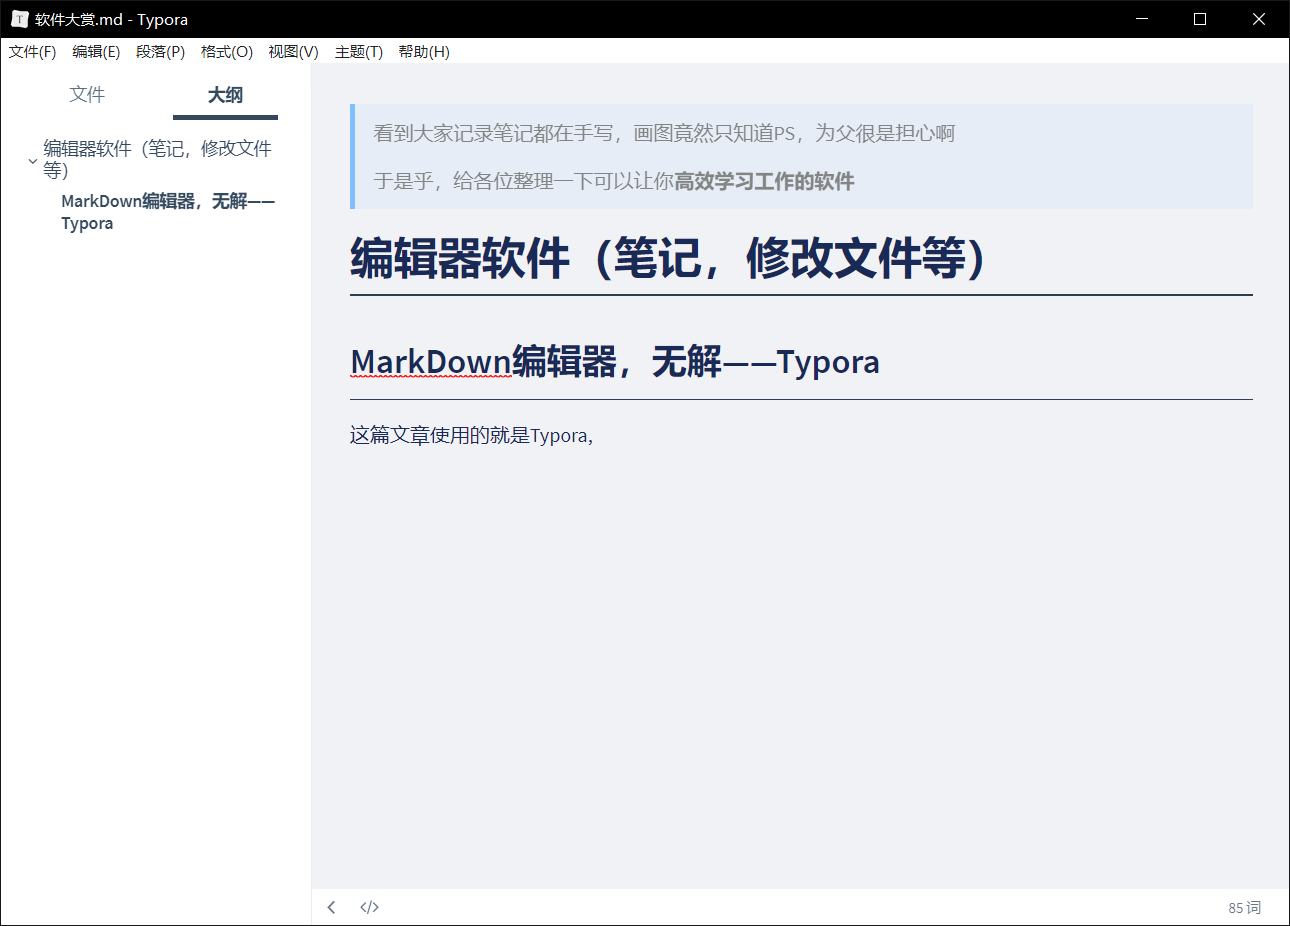Jump to MarkDown编辑器 outline entry
Viewport: 1290px width, 926px height.
point(168,212)
